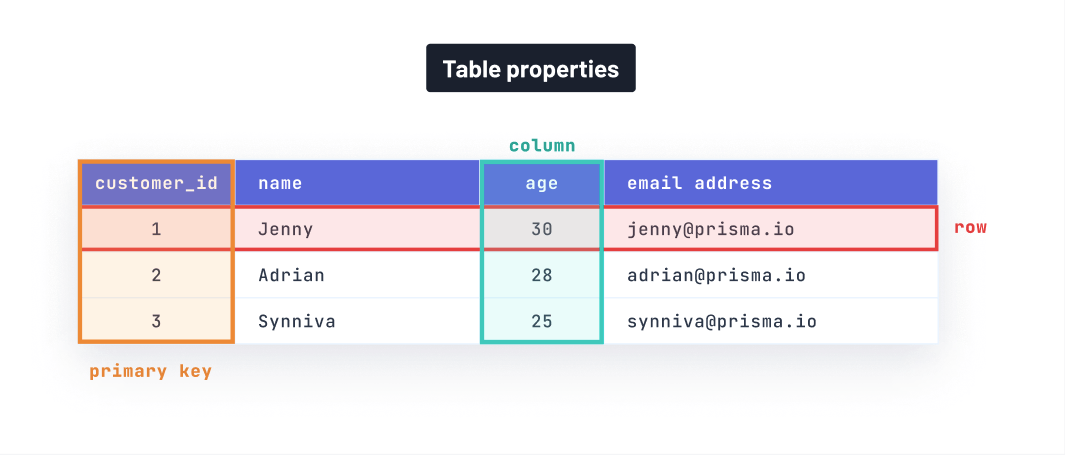Select the name column header

click(x=357, y=183)
